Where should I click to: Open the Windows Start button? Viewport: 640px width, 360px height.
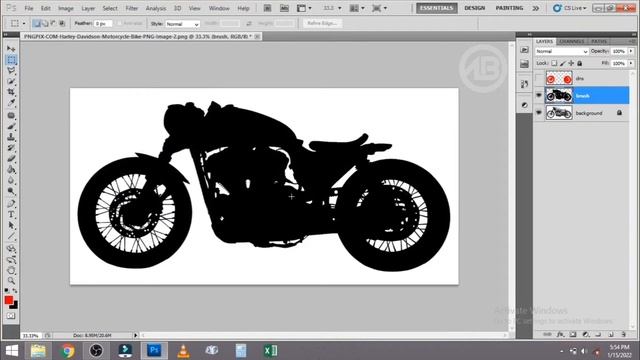point(12,351)
